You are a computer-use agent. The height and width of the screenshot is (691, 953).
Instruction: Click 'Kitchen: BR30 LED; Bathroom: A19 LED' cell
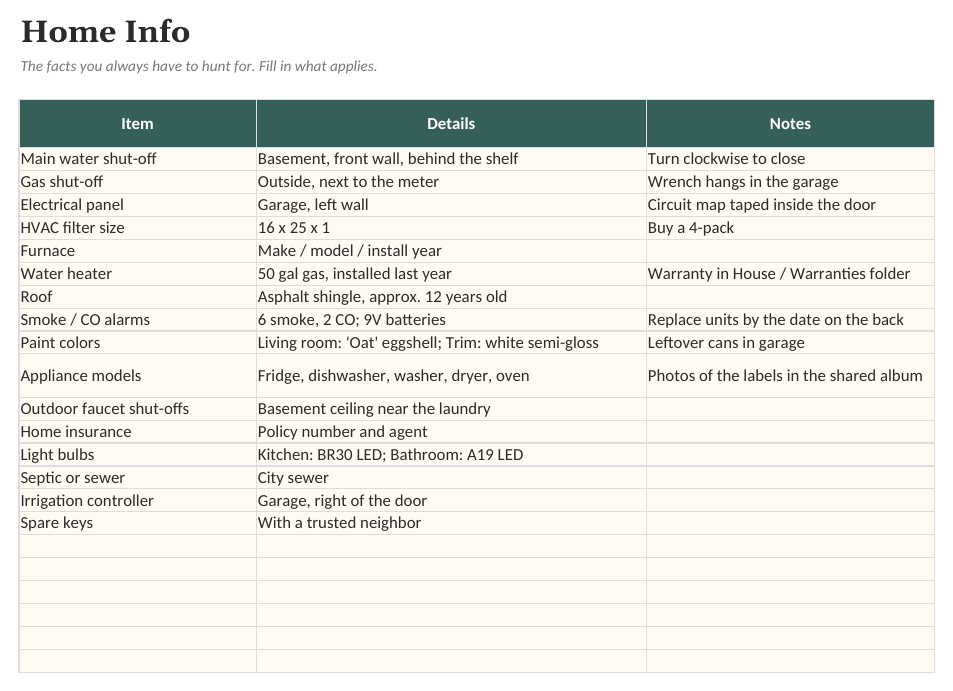[451, 455]
